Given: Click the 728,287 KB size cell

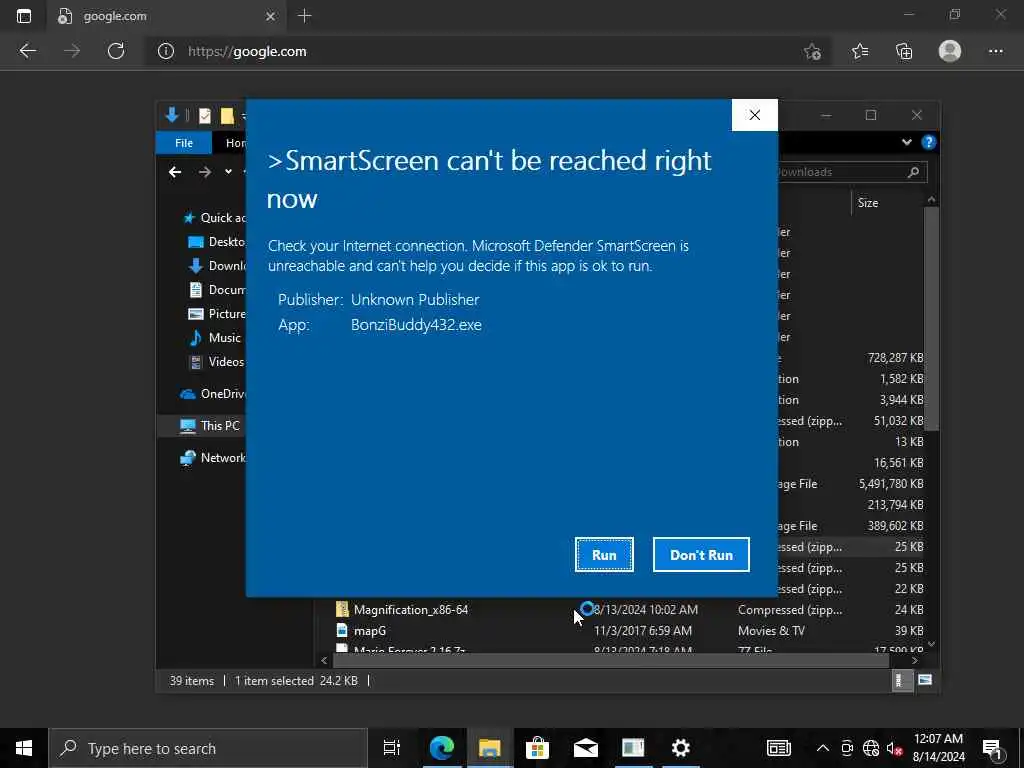Looking at the screenshot, I should [895, 358].
